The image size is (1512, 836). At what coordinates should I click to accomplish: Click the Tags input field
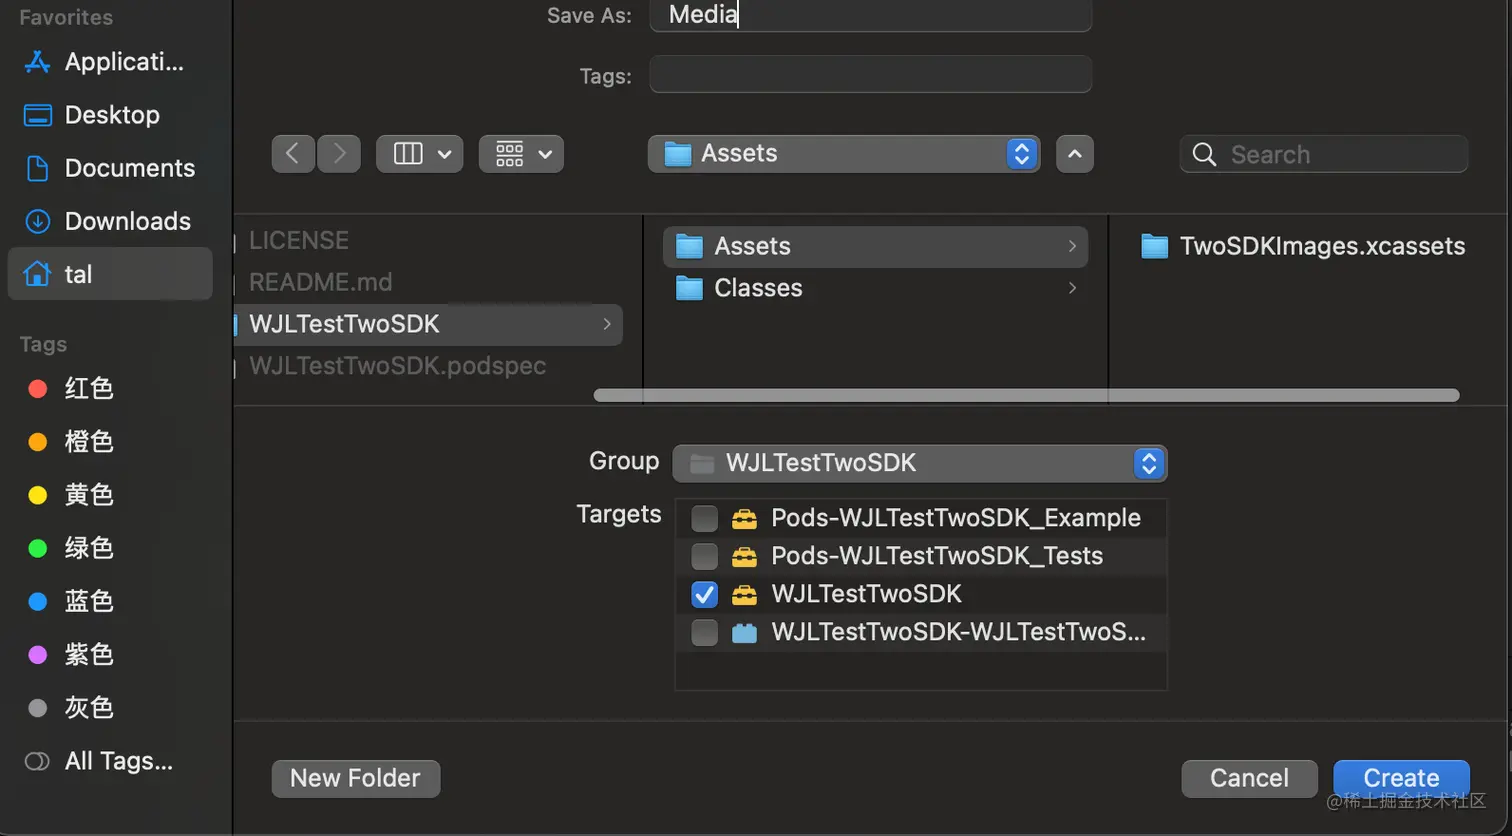[x=871, y=75]
